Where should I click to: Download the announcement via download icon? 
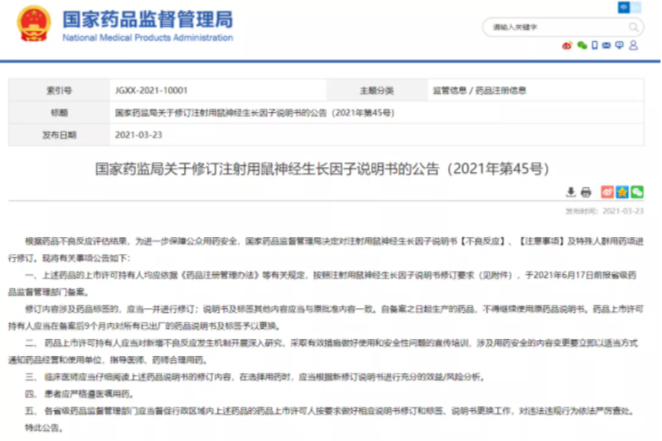coord(571,192)
